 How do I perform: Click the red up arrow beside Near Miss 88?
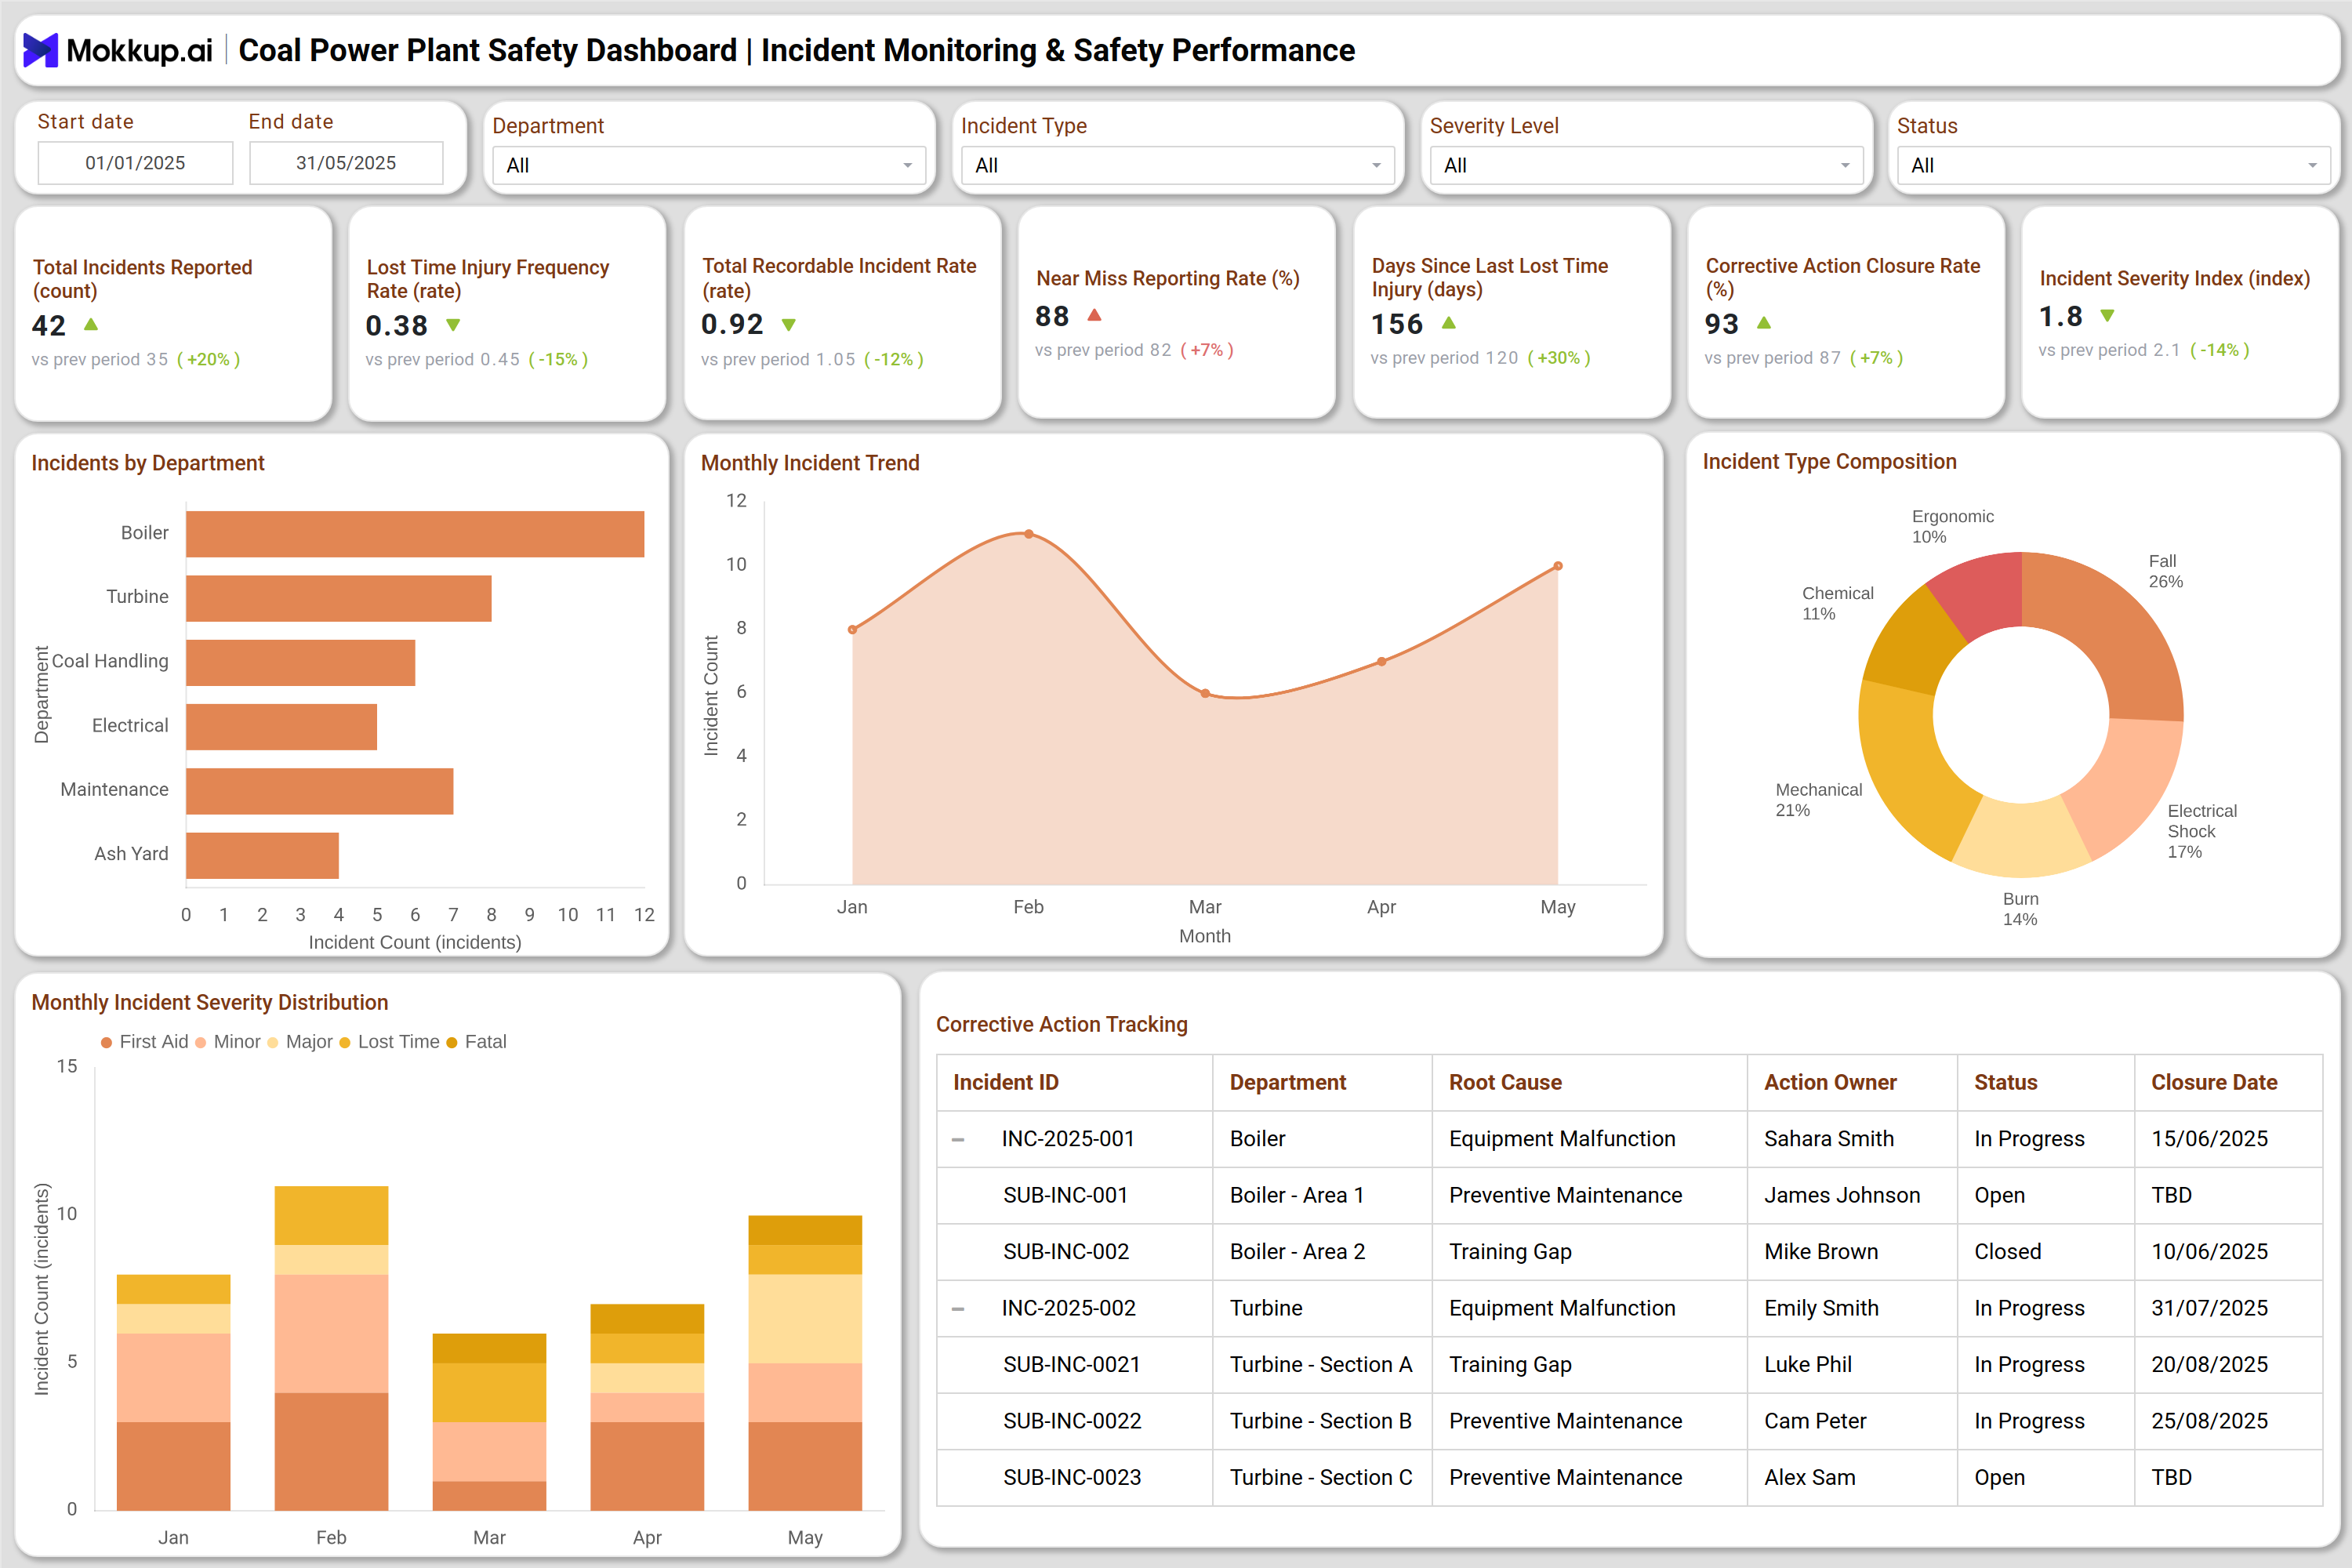point(1094,315)
